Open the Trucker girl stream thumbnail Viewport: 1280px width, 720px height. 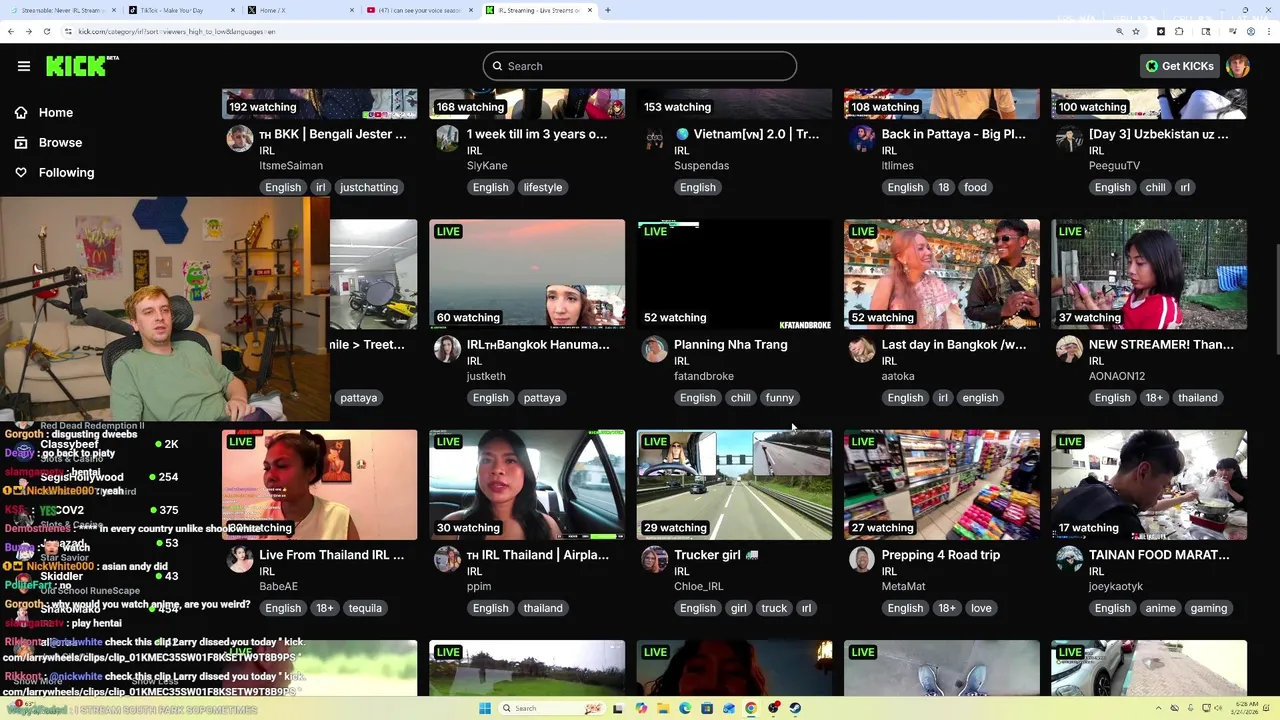pos(734,485)
